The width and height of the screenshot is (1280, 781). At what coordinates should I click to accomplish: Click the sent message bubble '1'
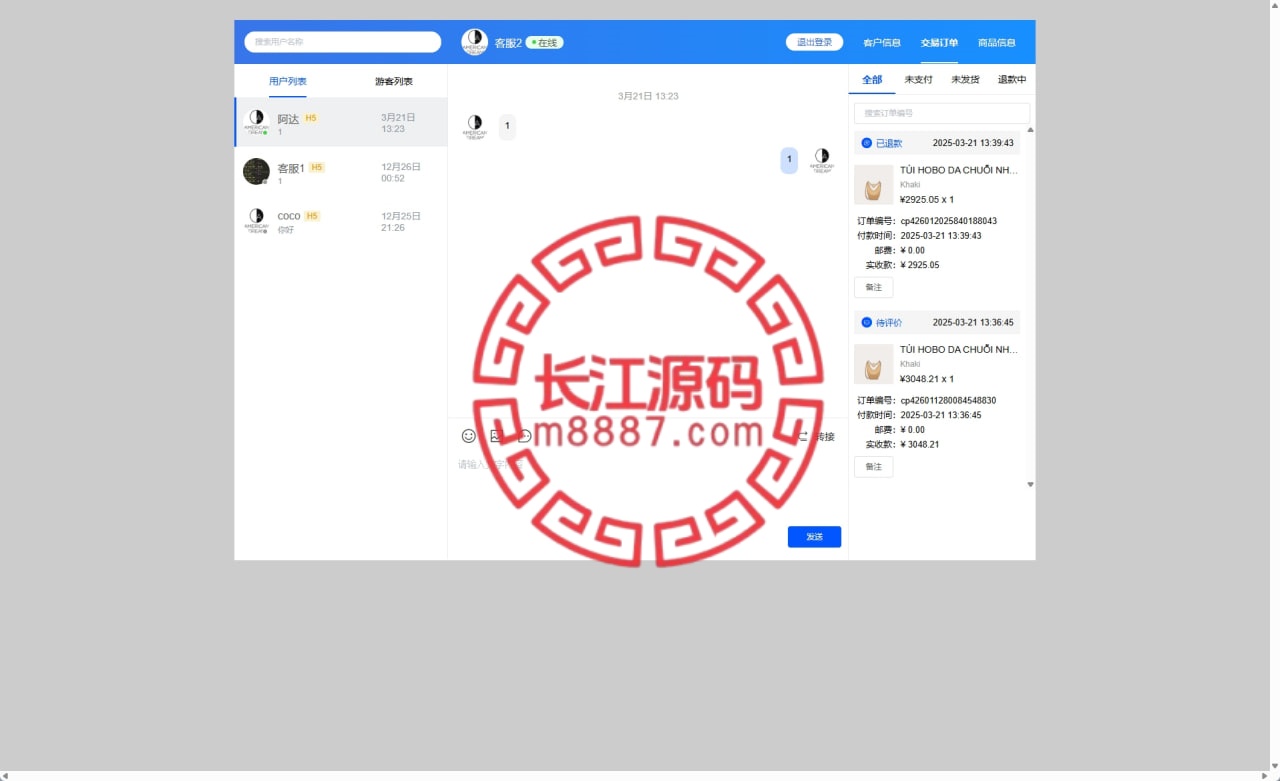789,160
